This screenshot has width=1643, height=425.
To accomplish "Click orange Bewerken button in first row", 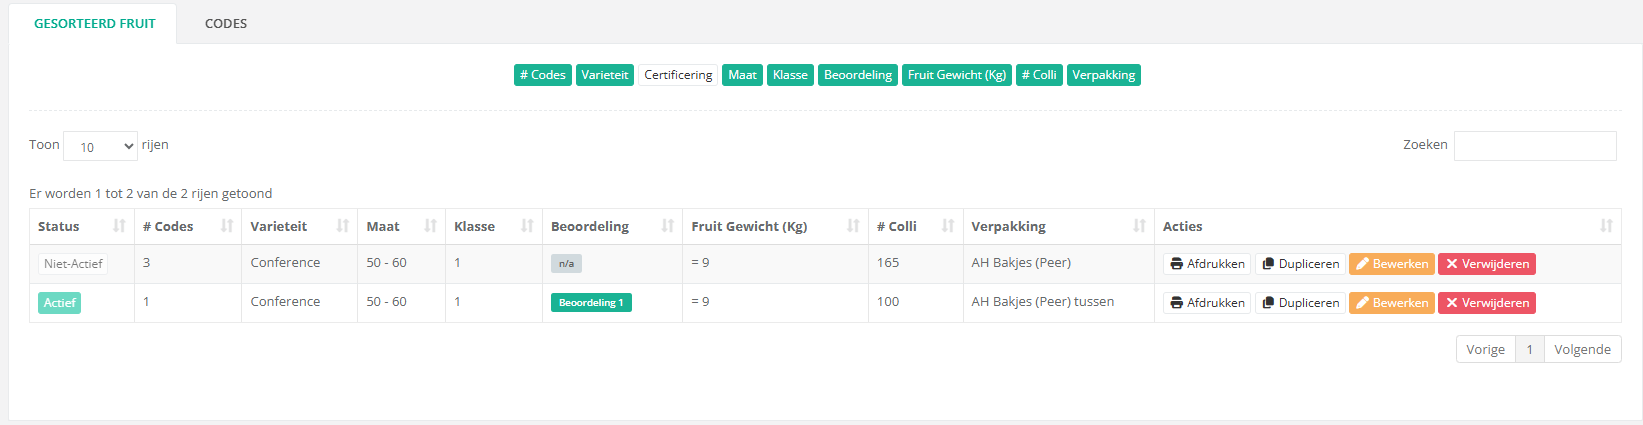I will (x=1392, y=264).
